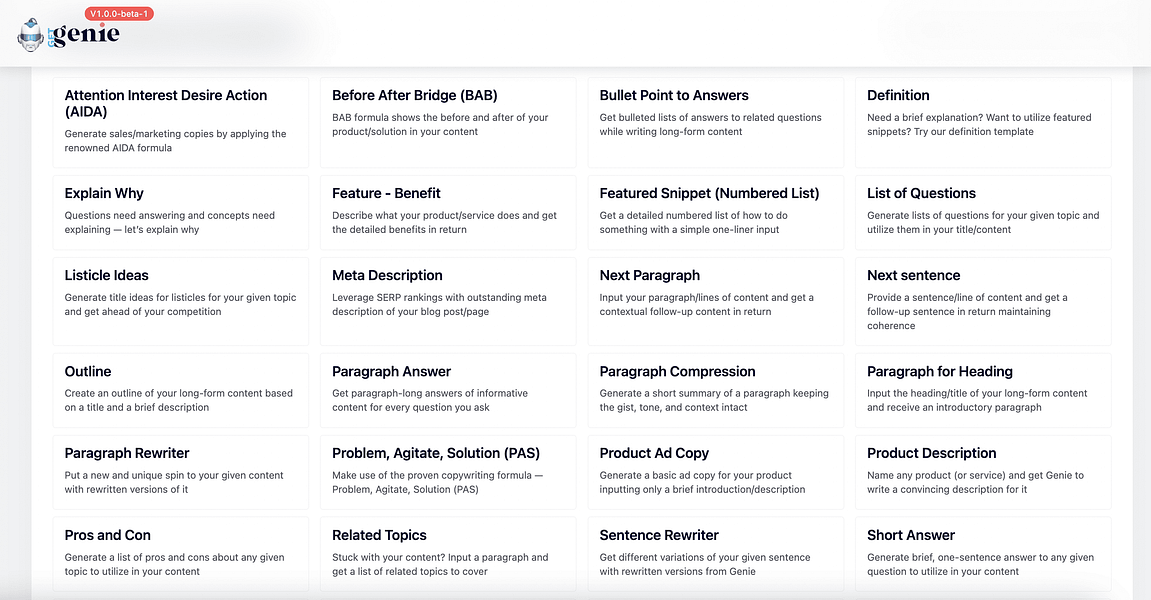
Task: Open Featured Snippet (Numbered List) card
Action: pyautogui.click(x=716, y=213)
